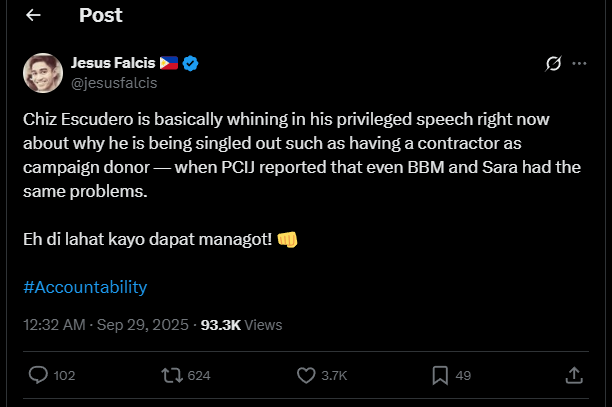The image size is (612, 407).
Task: Go back using the left arrow
Action: pos(34,15)
